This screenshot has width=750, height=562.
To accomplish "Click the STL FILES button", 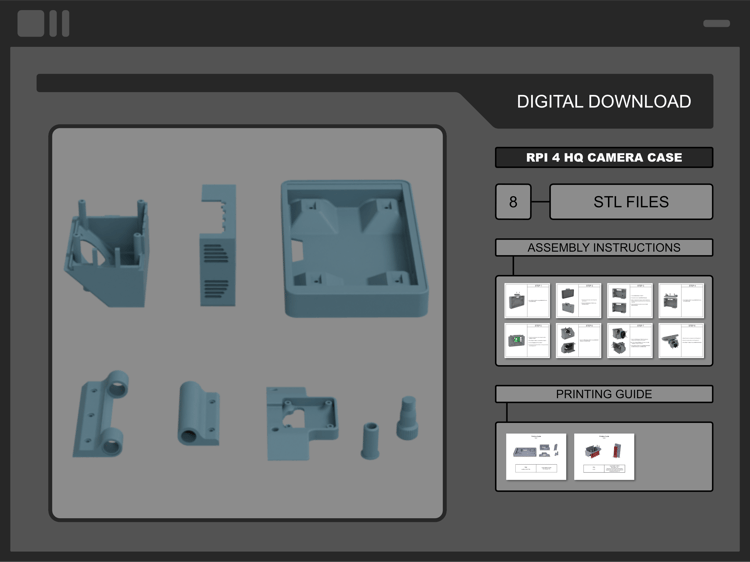I will 631,202.
